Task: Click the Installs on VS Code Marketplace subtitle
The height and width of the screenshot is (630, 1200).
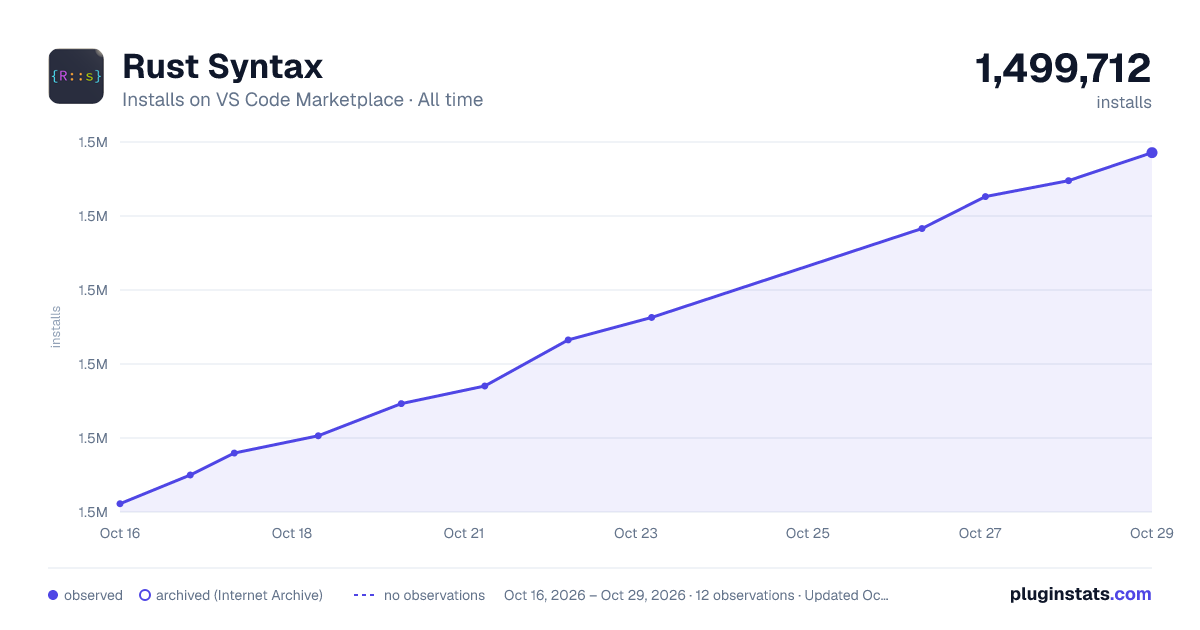Action: 302,100
